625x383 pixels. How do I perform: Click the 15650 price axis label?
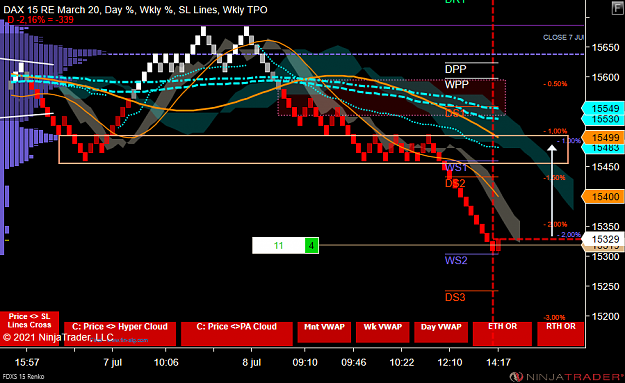(x=605, y=48)
